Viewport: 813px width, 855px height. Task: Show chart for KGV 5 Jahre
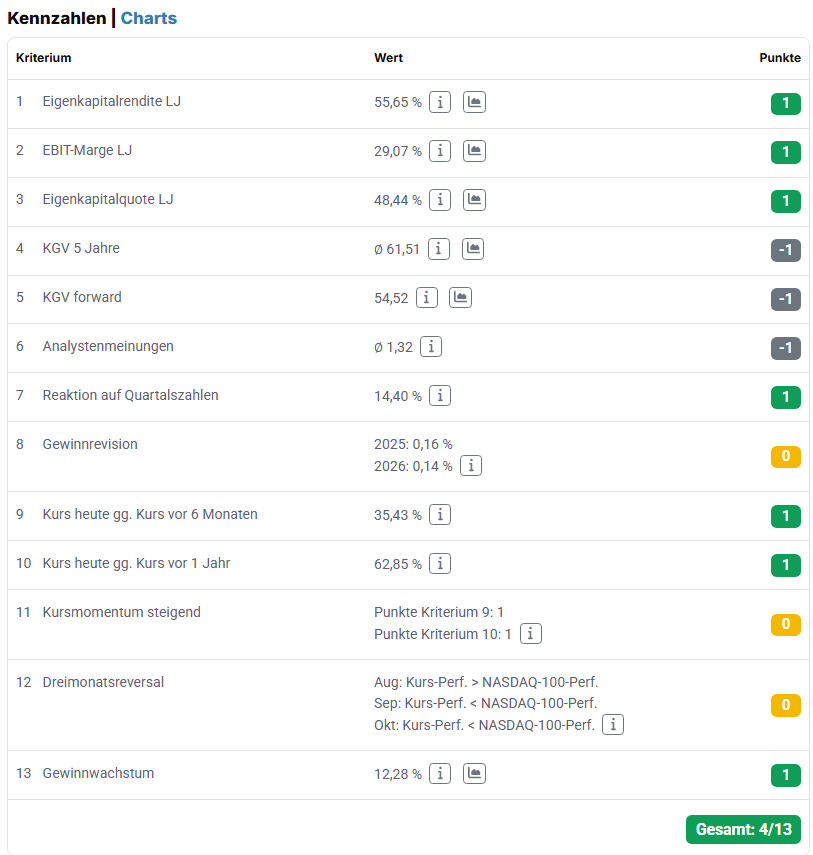(x=473, y=249)
